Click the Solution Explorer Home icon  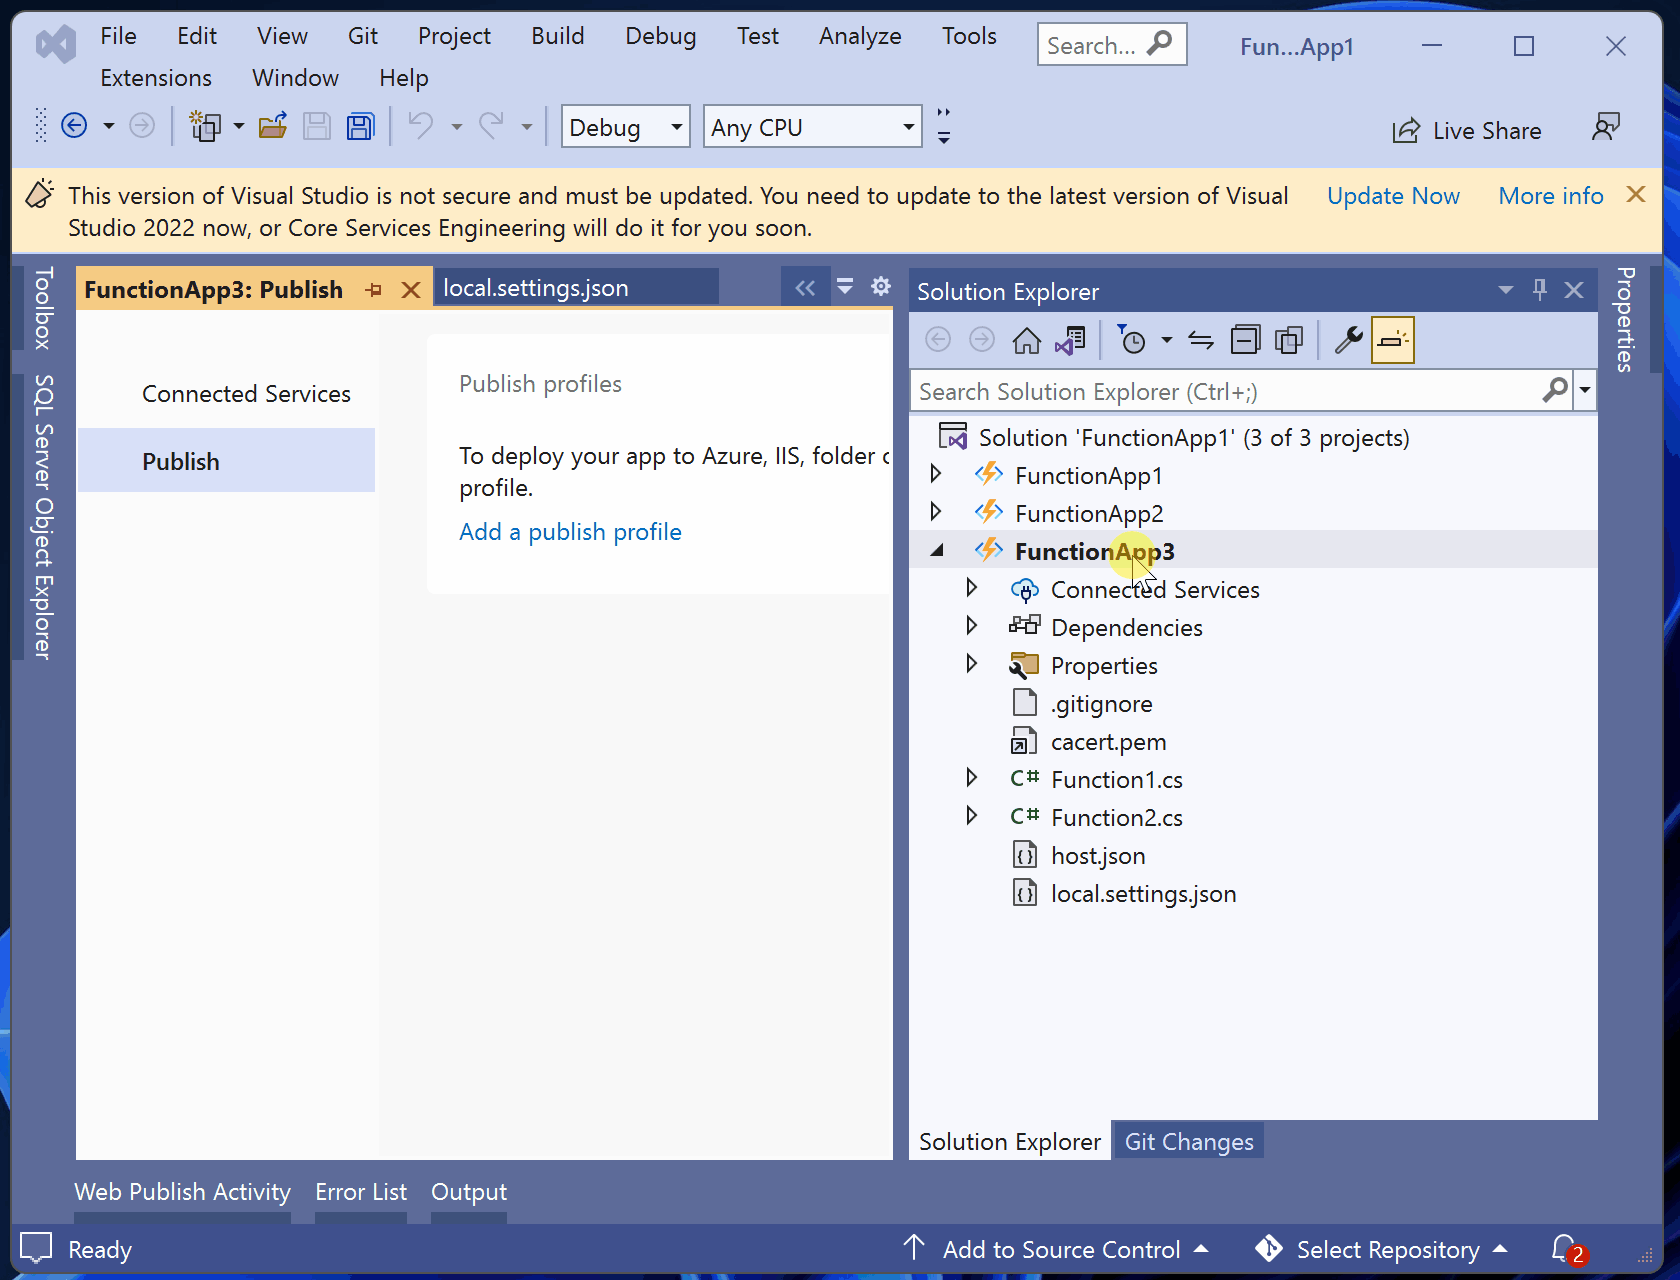1026,341
